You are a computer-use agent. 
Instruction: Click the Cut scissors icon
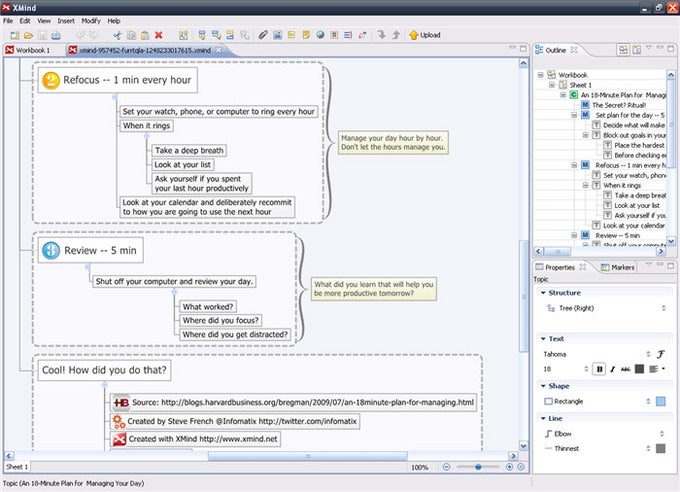117,35
